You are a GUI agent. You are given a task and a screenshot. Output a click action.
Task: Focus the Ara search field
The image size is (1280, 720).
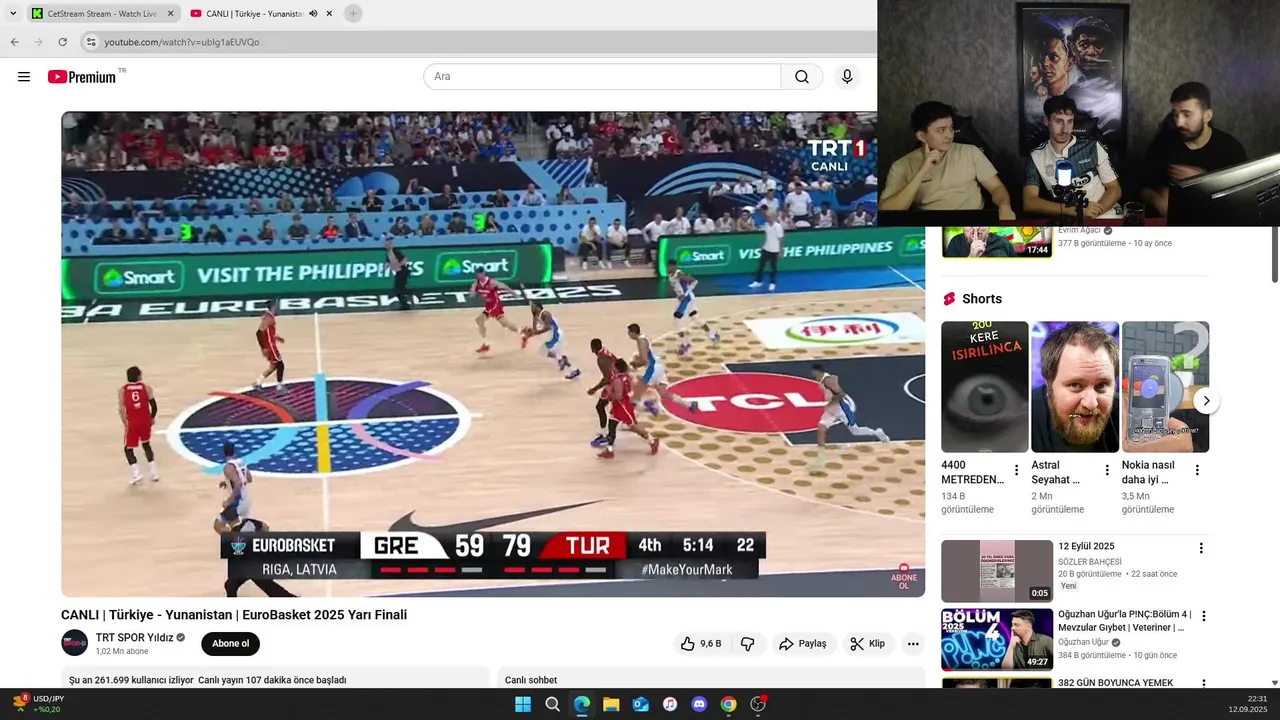tap(602, 77)
